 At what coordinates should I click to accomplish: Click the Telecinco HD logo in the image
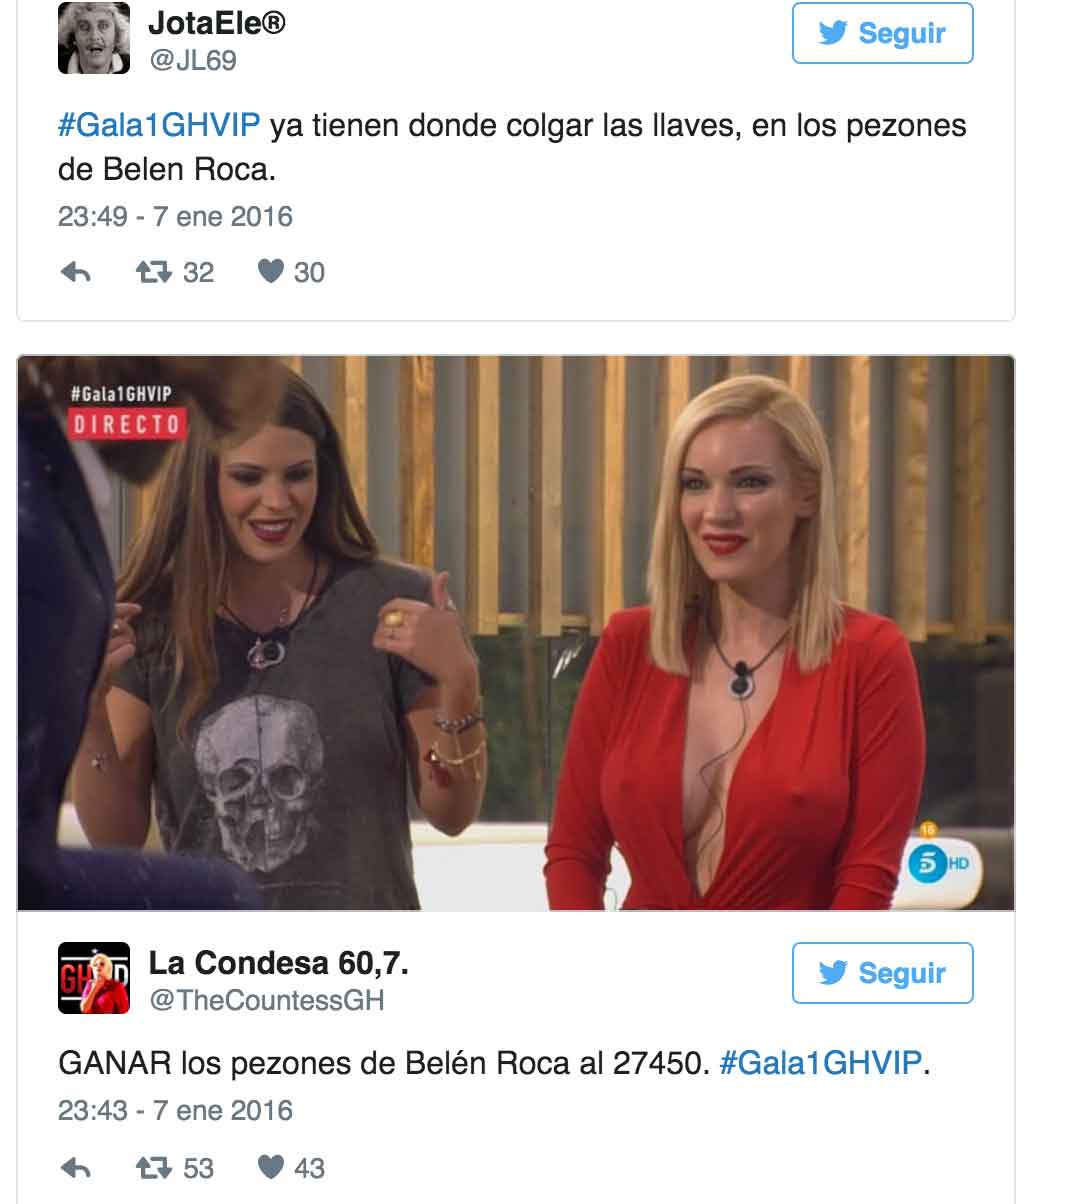click(940, 860)
